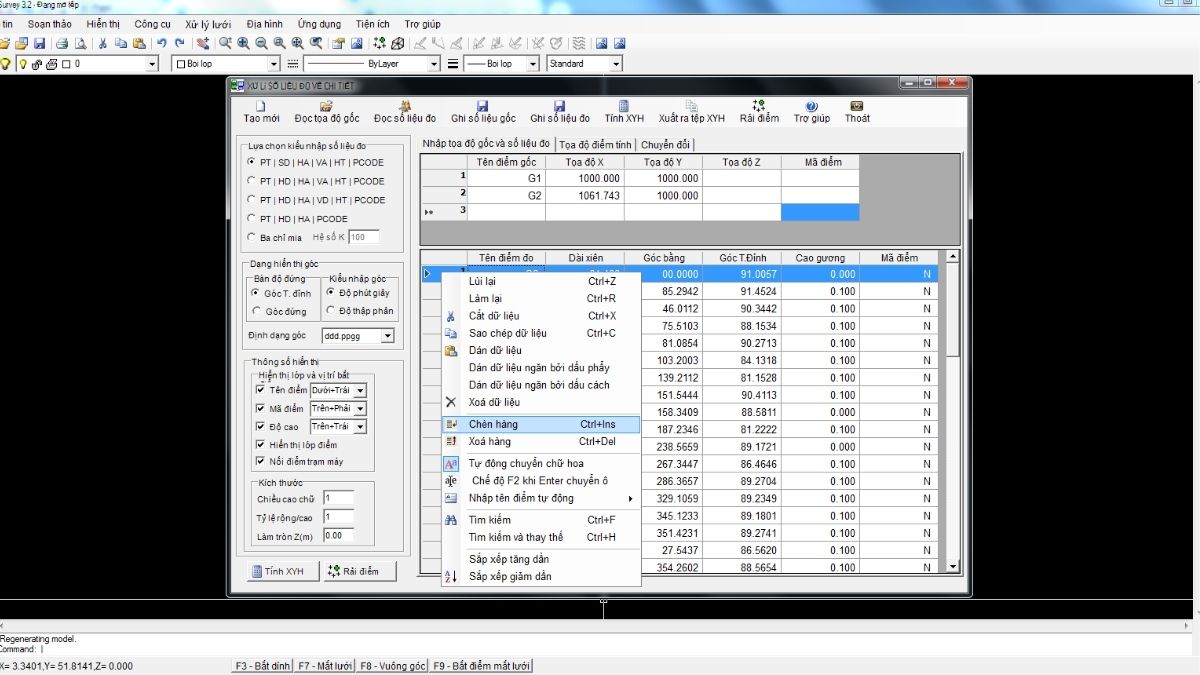Toggle the Mã điểm checkbox

tap(261, 408)
